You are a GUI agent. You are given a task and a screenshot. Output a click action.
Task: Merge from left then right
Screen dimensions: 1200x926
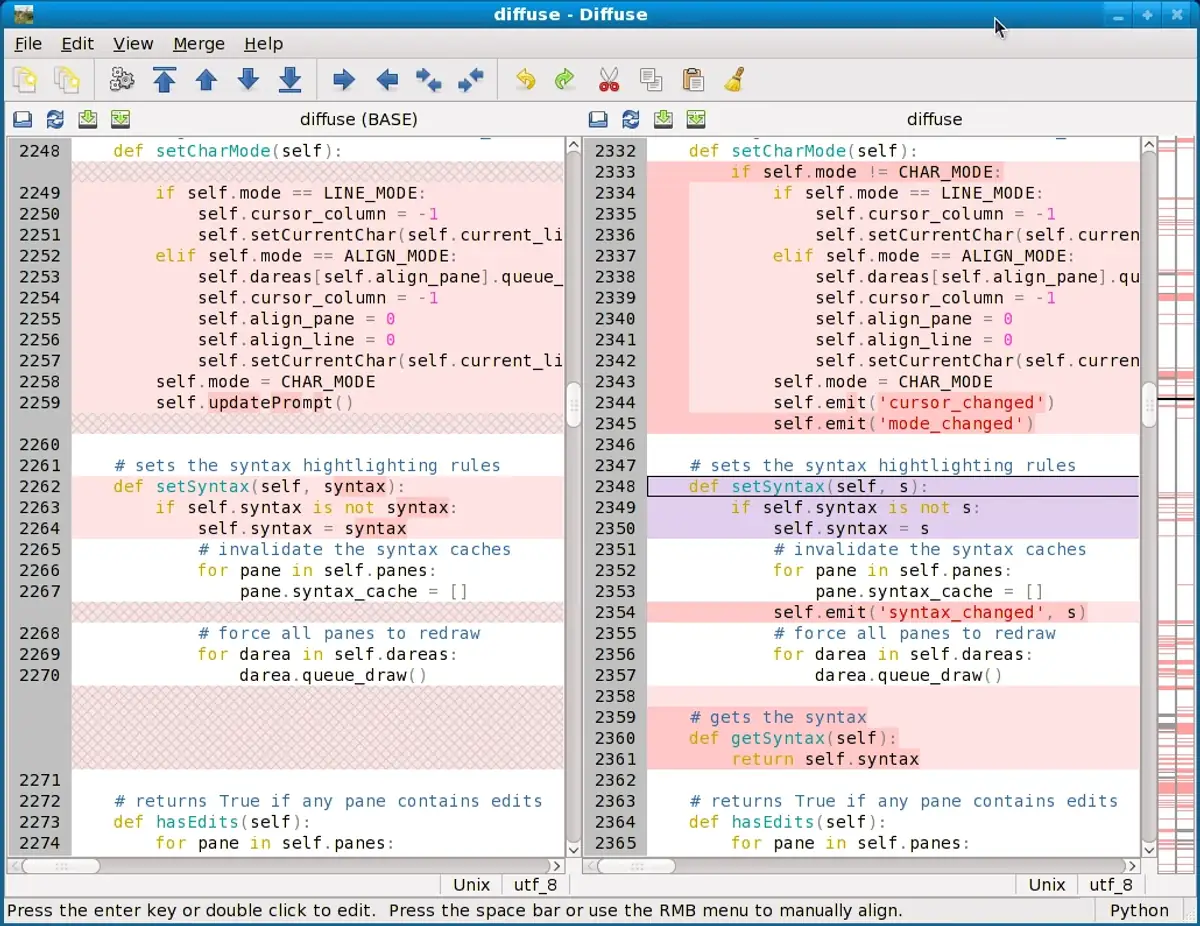(x=428, y=79)
